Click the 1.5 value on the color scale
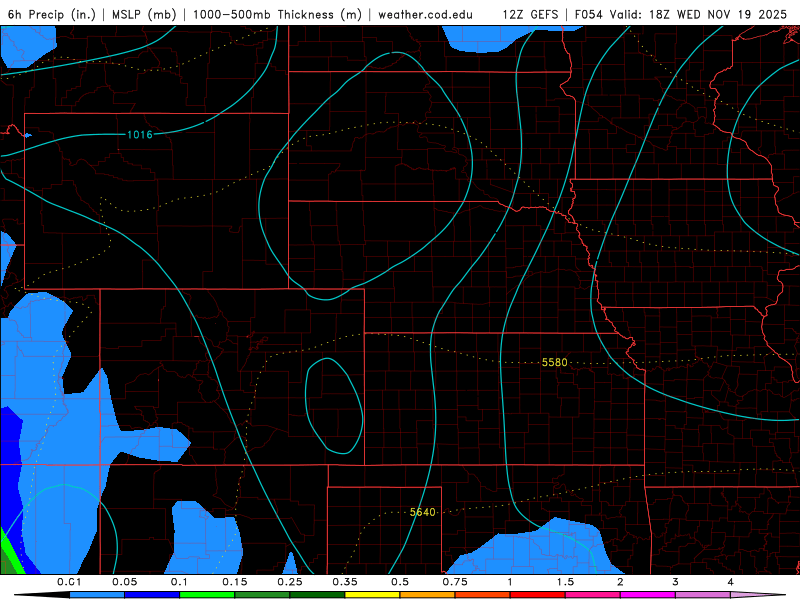This screenshot has height=600, width=800. (x=565, y=582)
